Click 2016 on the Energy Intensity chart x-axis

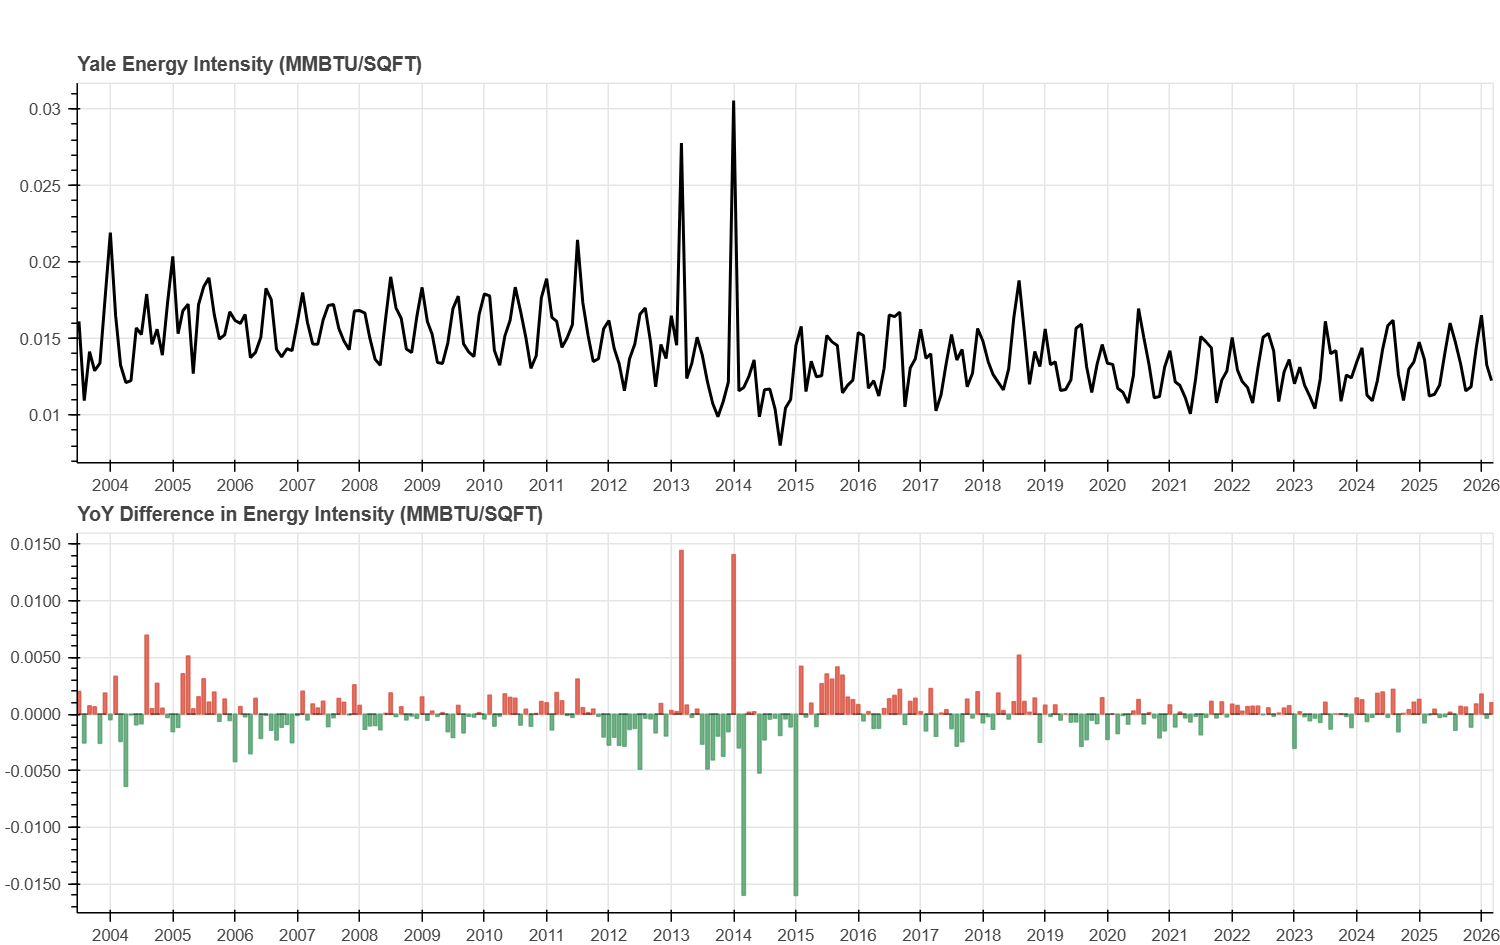pos(858,485)
